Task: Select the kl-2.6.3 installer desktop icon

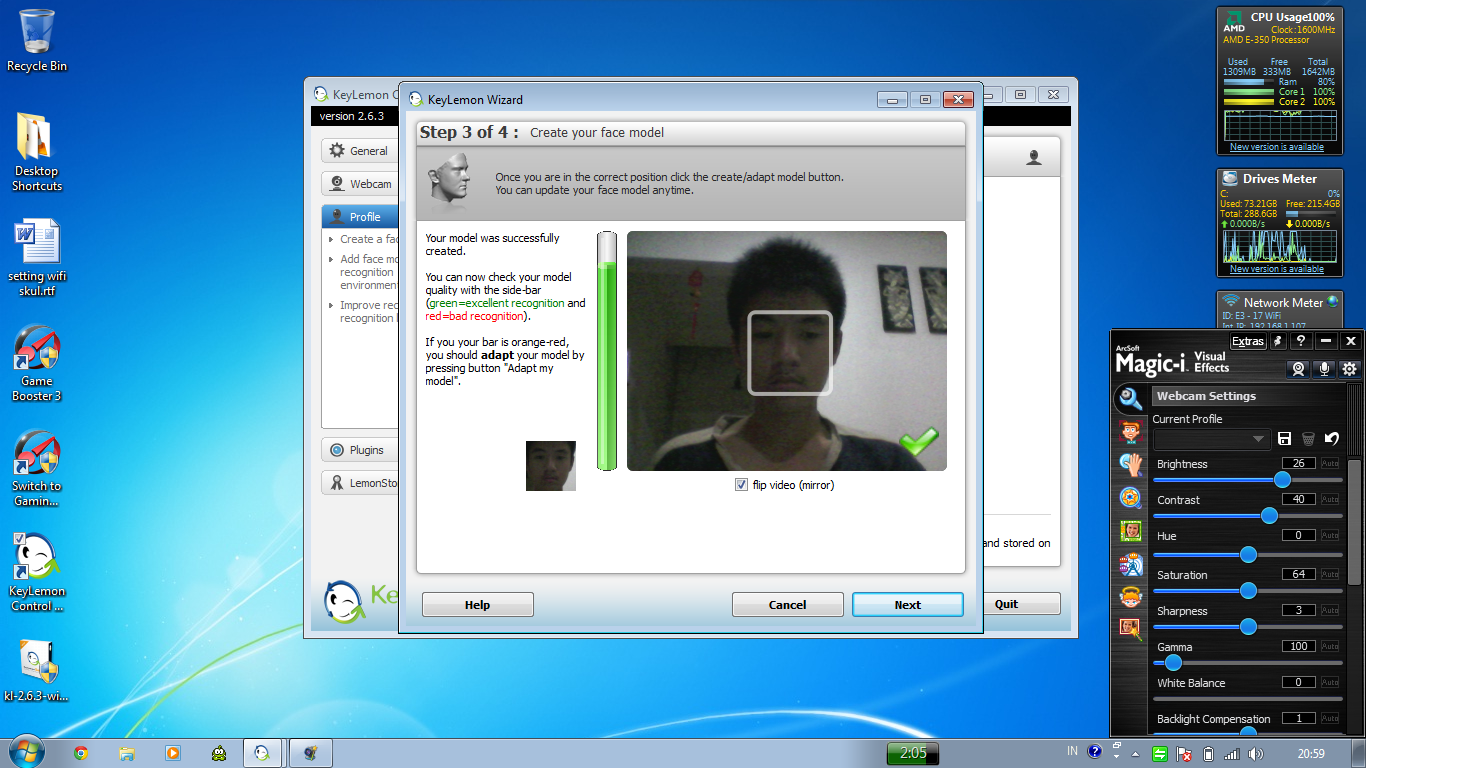Action: click(37, 670)
